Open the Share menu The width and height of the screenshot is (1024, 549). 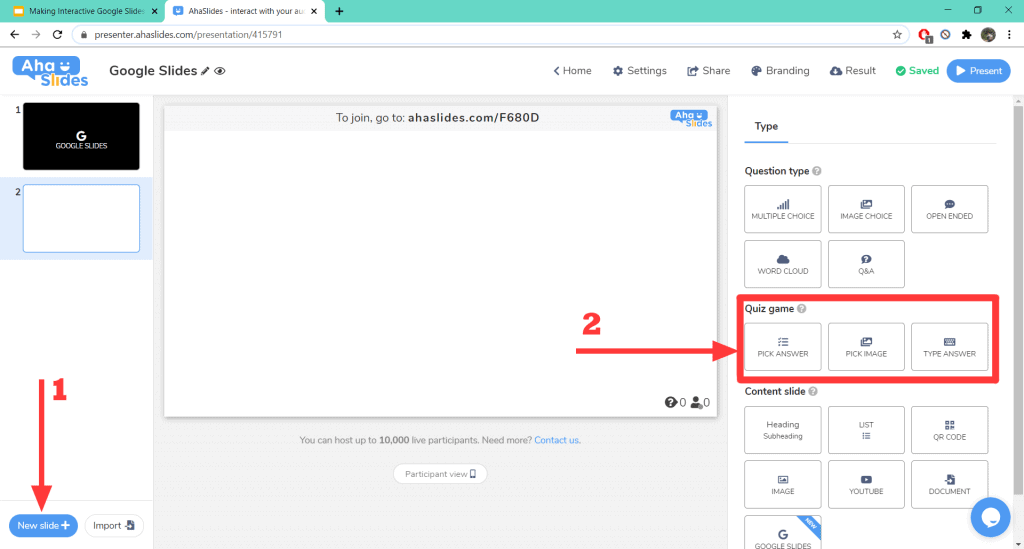(709, 71)
